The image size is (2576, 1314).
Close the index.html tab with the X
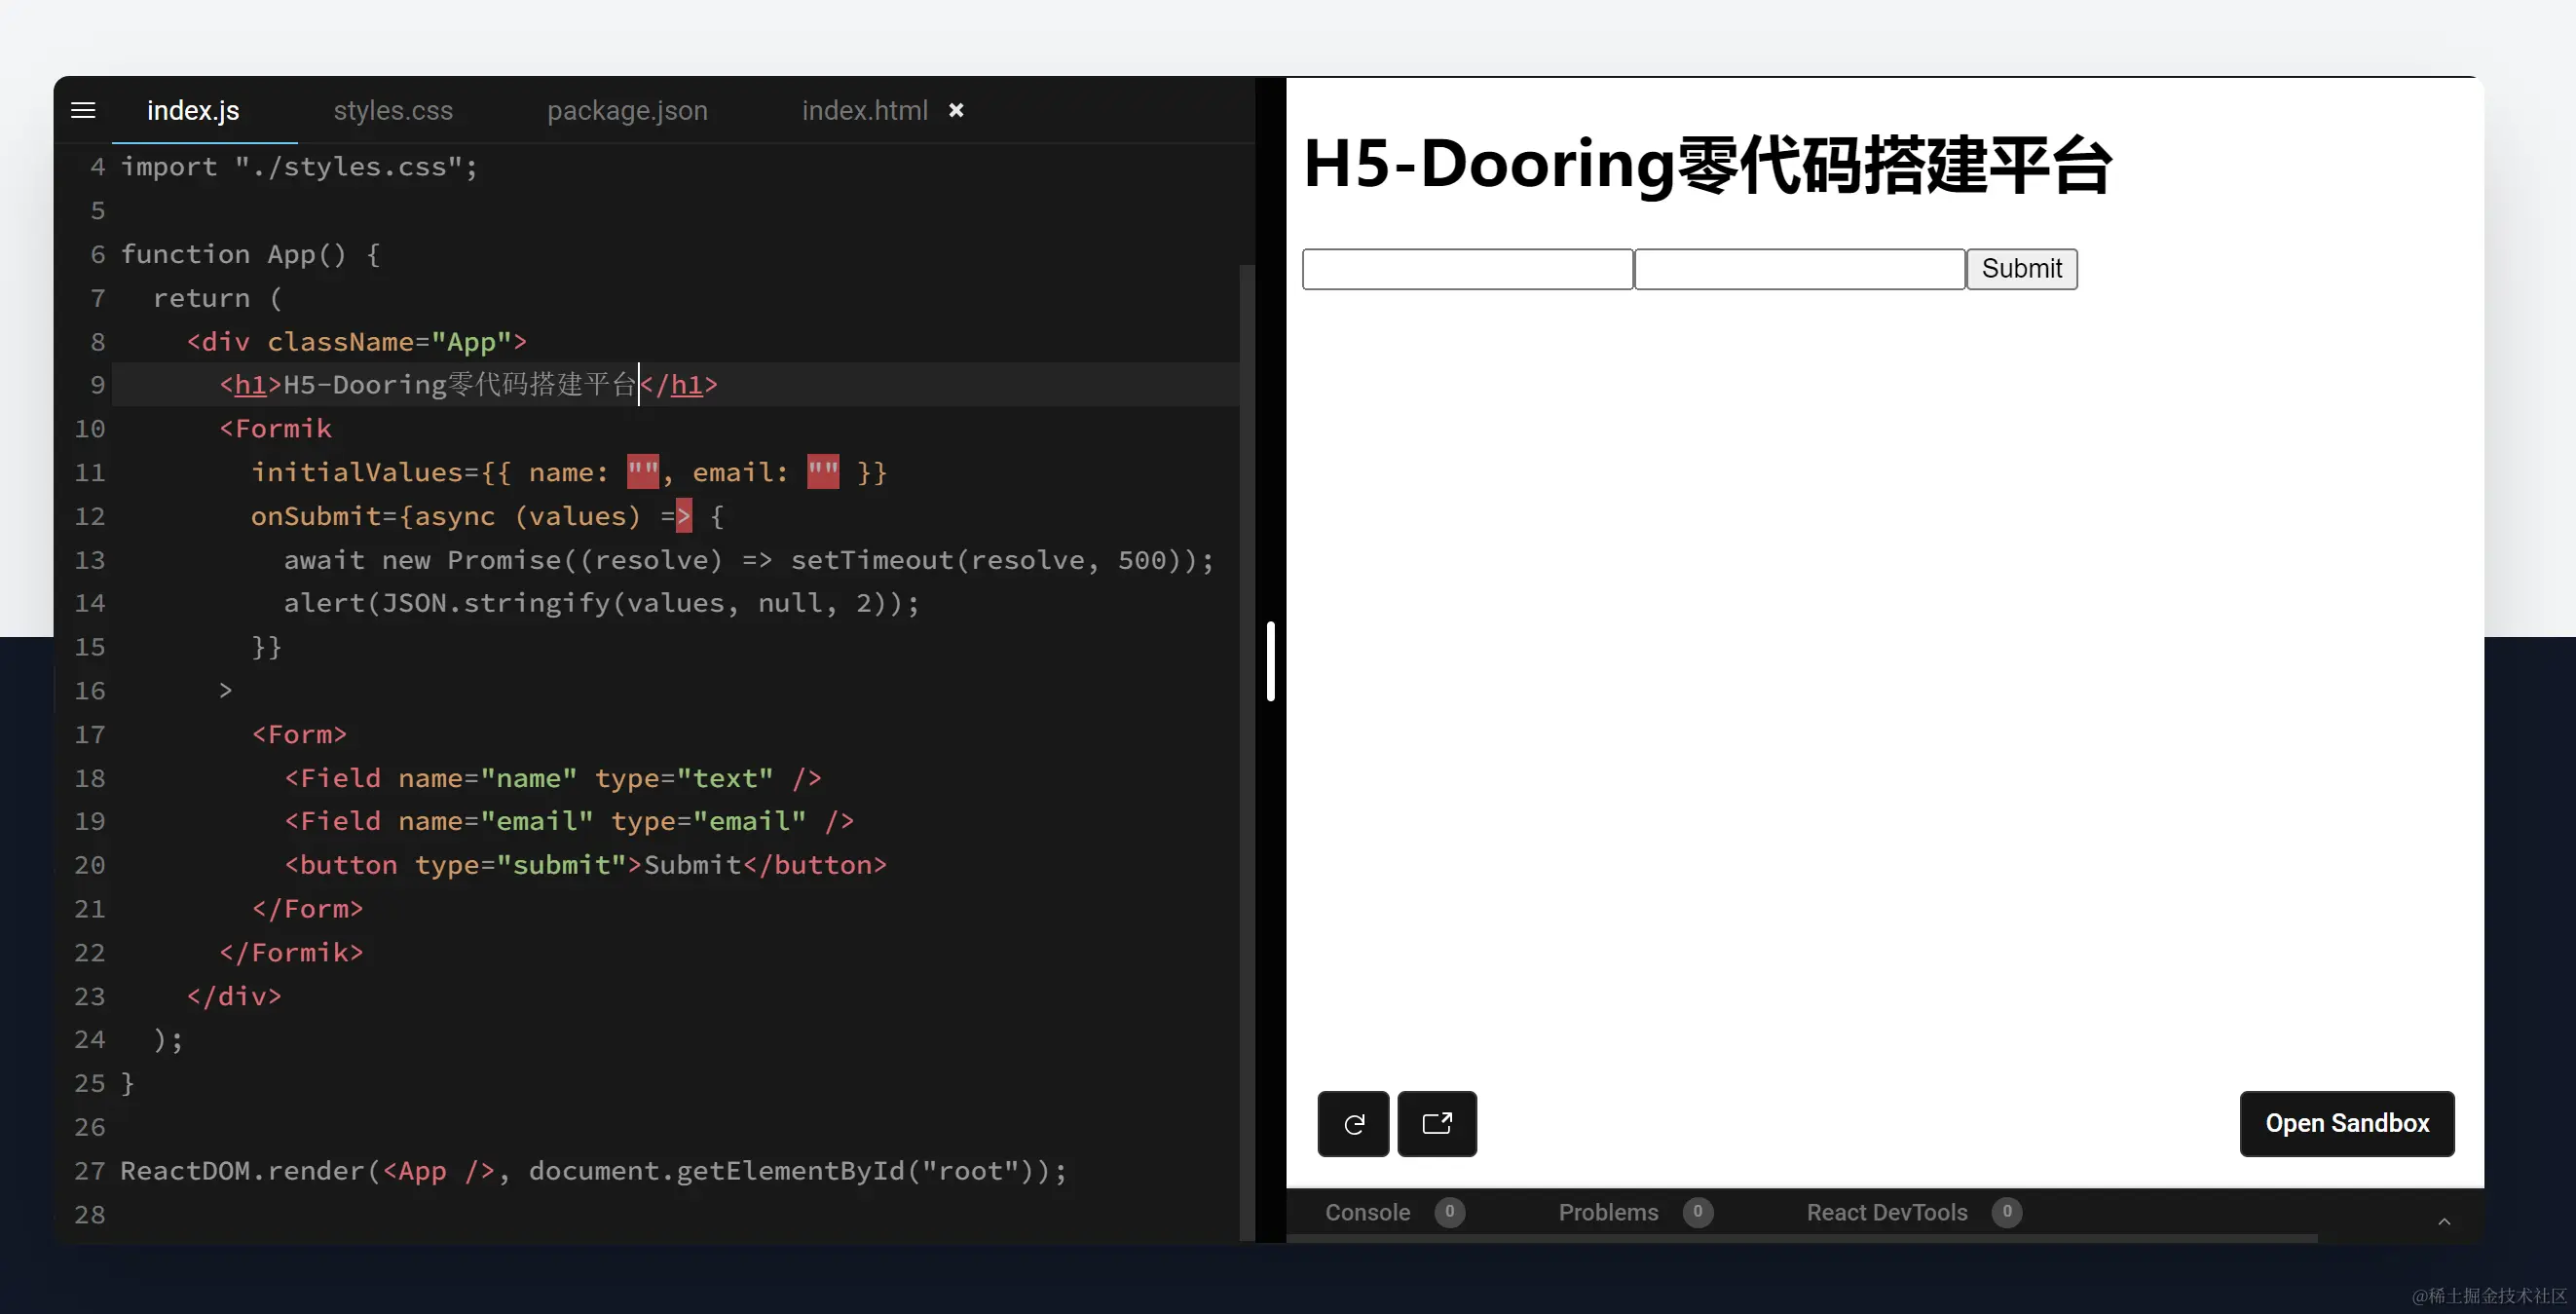pyautogui.click(x=956, y=110)
